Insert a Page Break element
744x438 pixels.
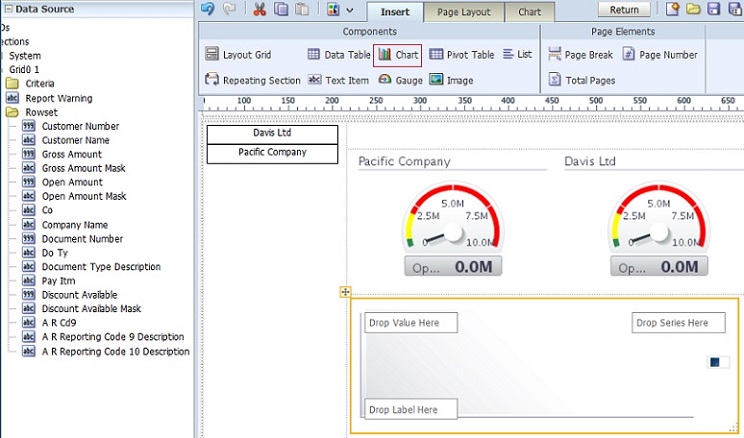point(580,55)
